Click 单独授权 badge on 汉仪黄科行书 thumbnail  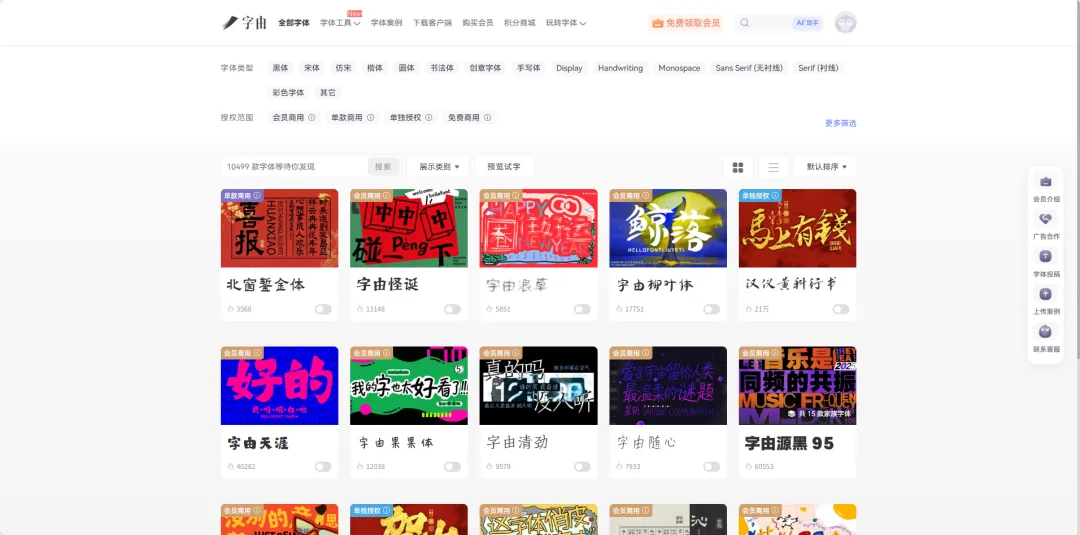[x=760, y=196]
